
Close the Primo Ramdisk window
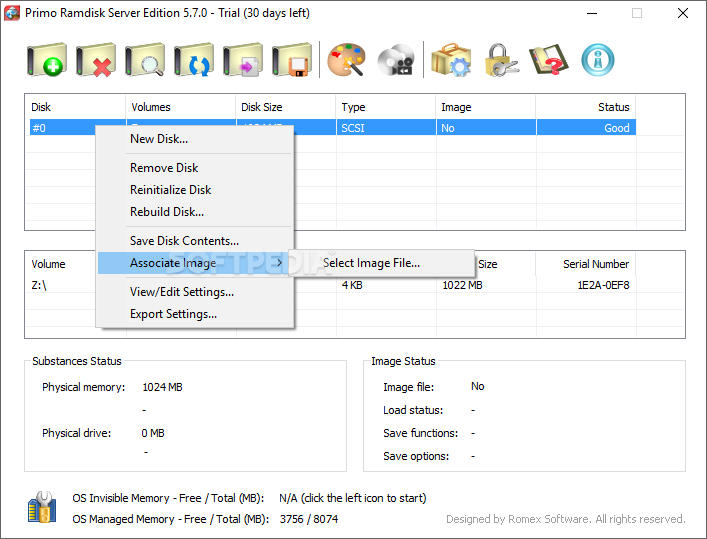683,13
